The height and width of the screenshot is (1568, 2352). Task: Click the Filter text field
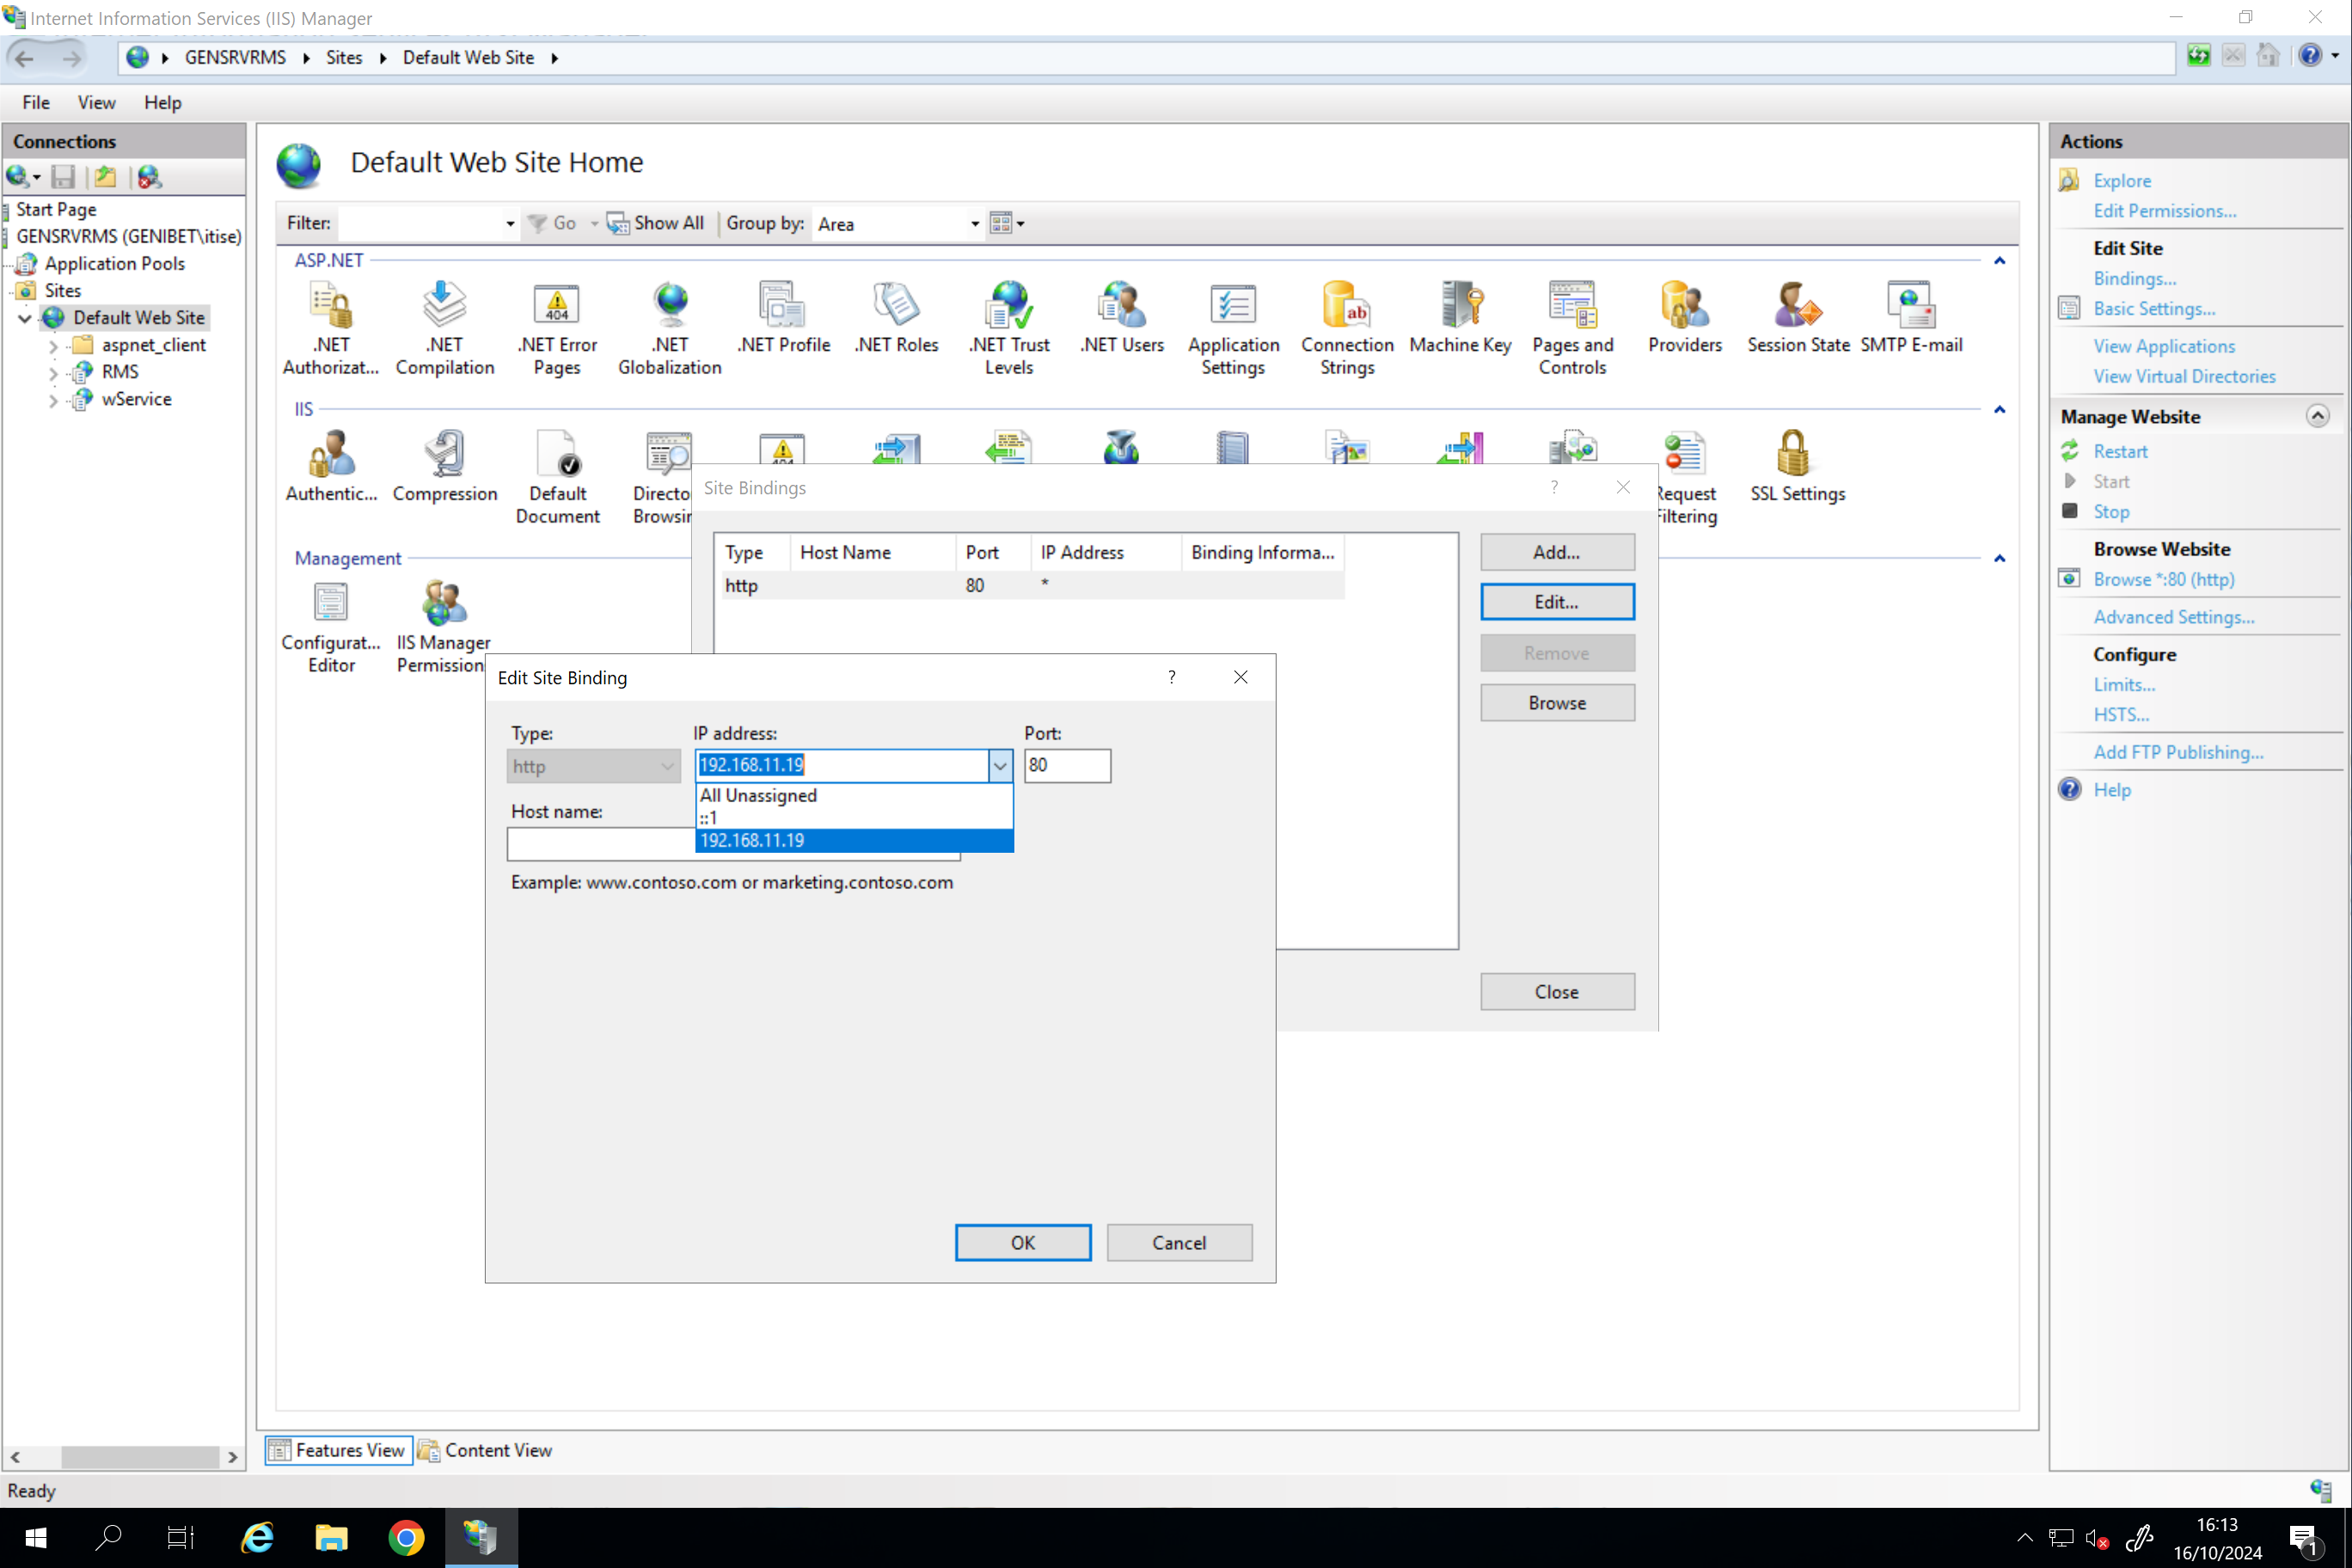pos(420,224)
